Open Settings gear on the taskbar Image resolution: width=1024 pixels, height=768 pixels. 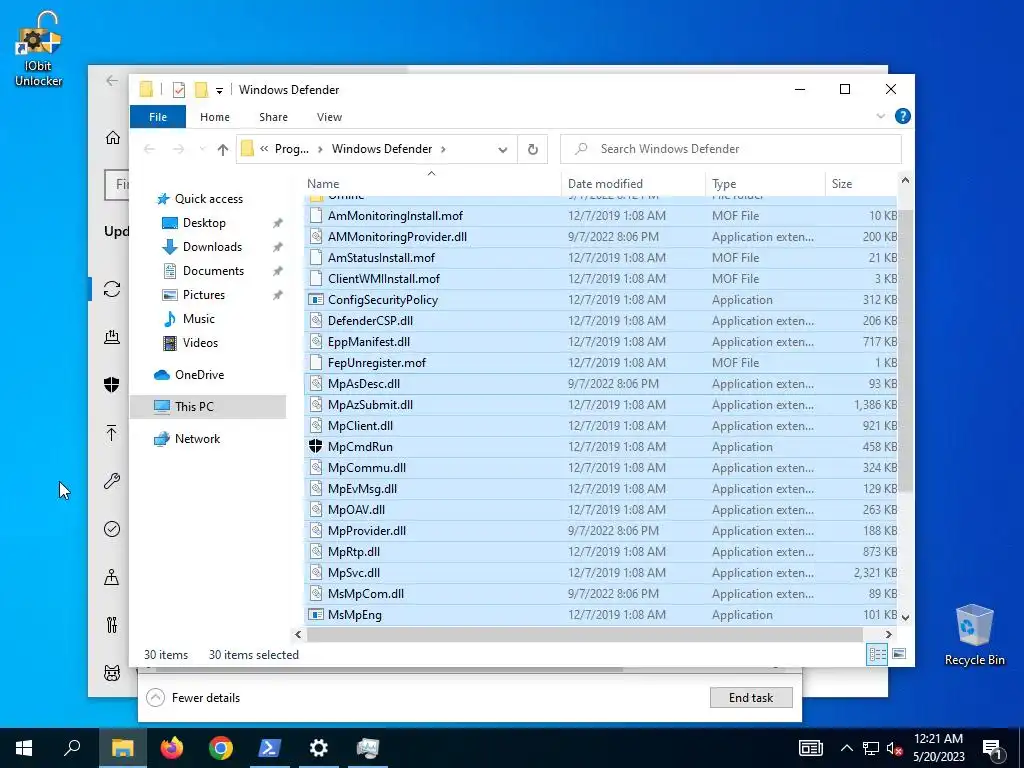tap(319, 748)
